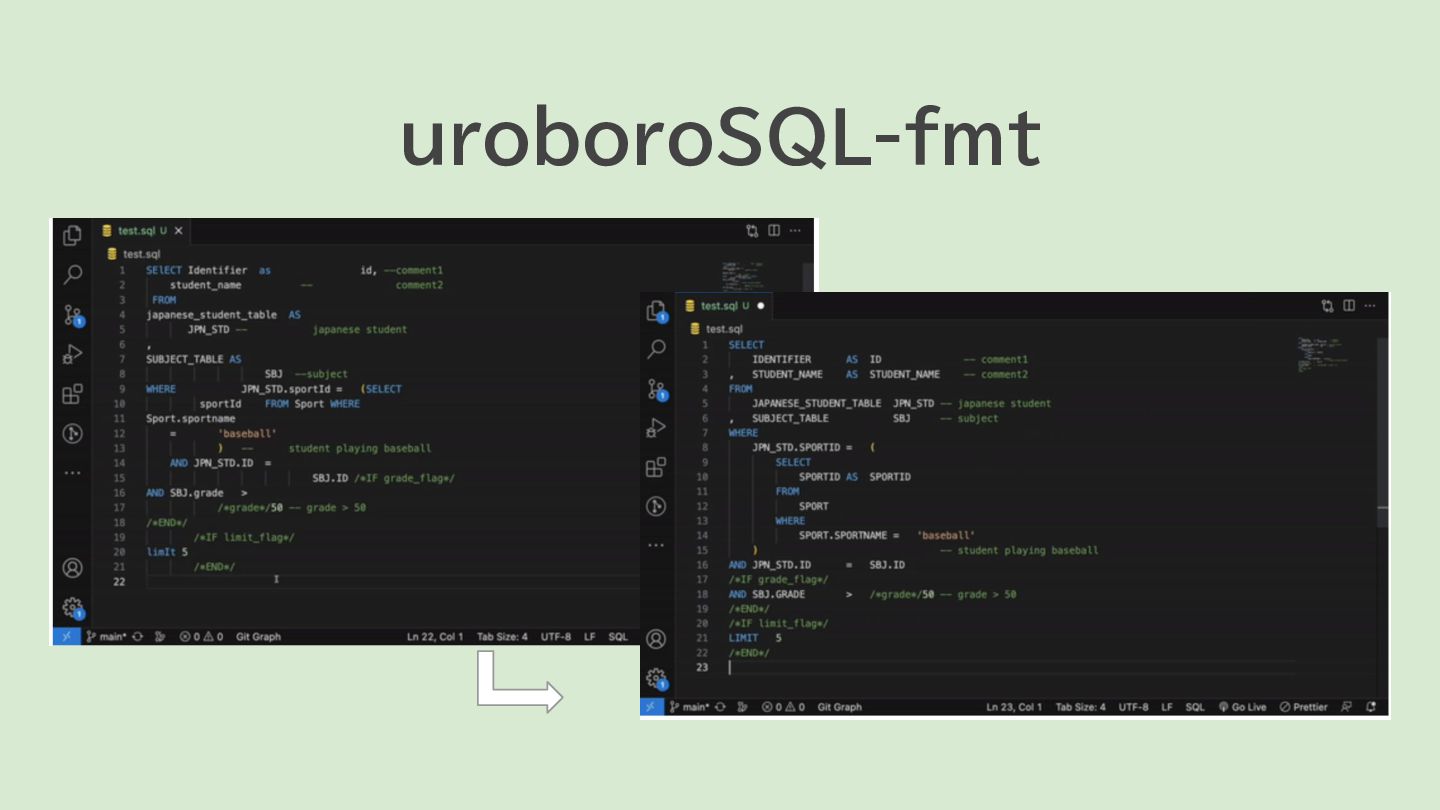Screen dimensions: 1440x810
Task: Select test.sql tab in the right window
Action: tap(725, 306)
